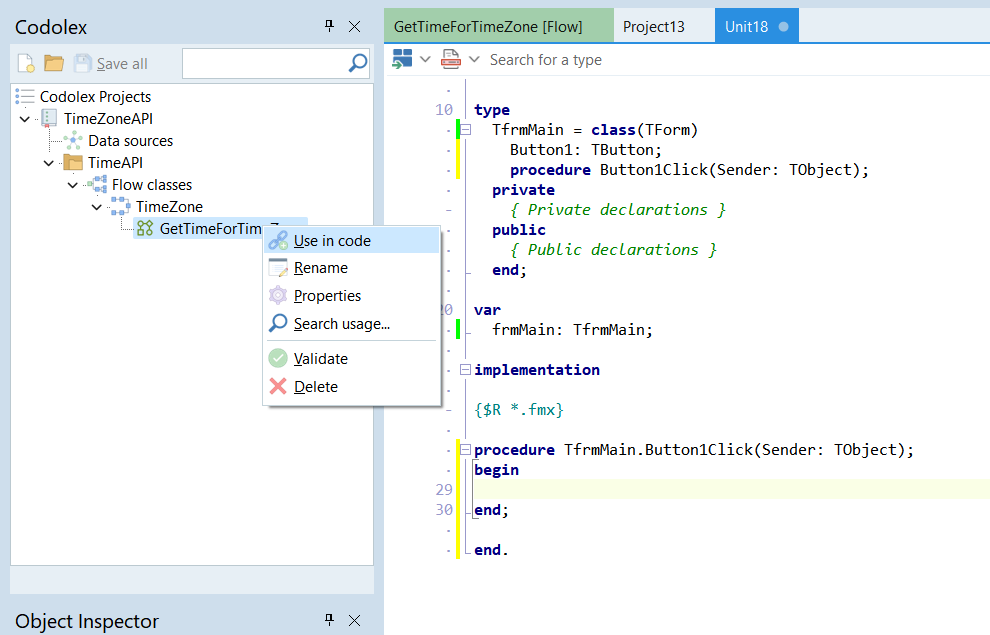990x635 pixels.
Task: Click the Properties gear icon
Action: pos(278,295)
